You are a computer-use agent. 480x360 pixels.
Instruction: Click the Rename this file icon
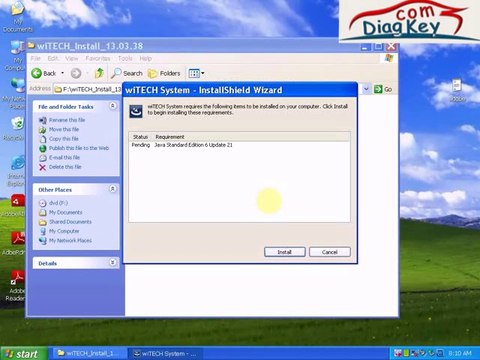42,120
